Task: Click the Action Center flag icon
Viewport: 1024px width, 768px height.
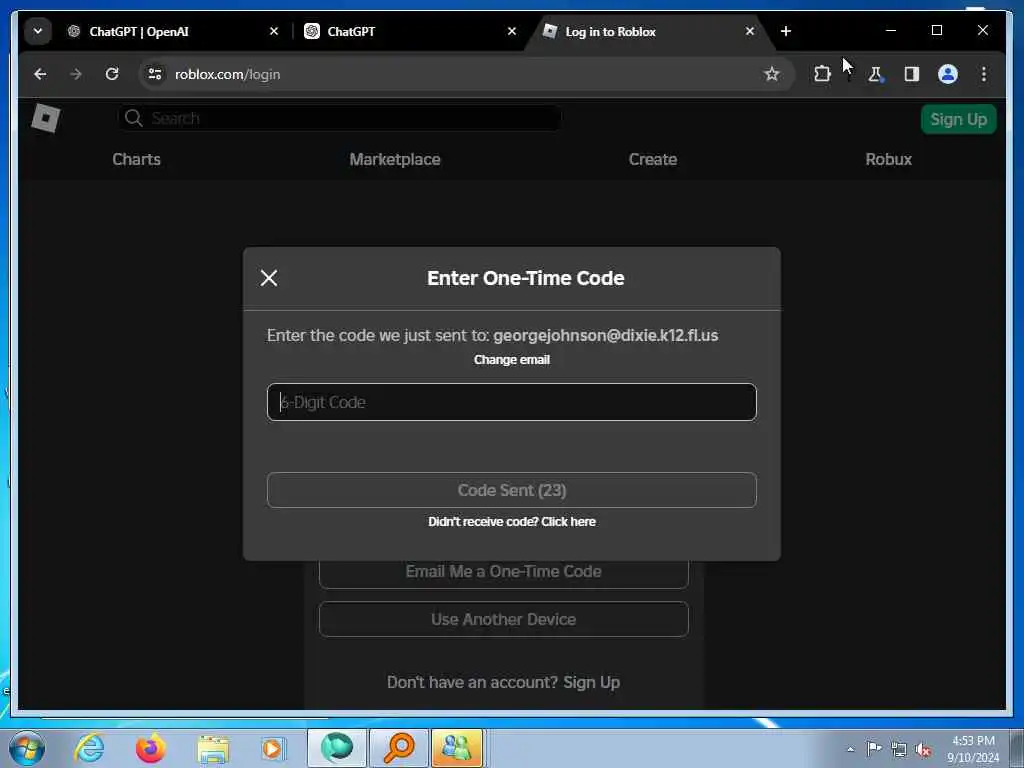Action: pyautogui.click(x=874, y=749)
